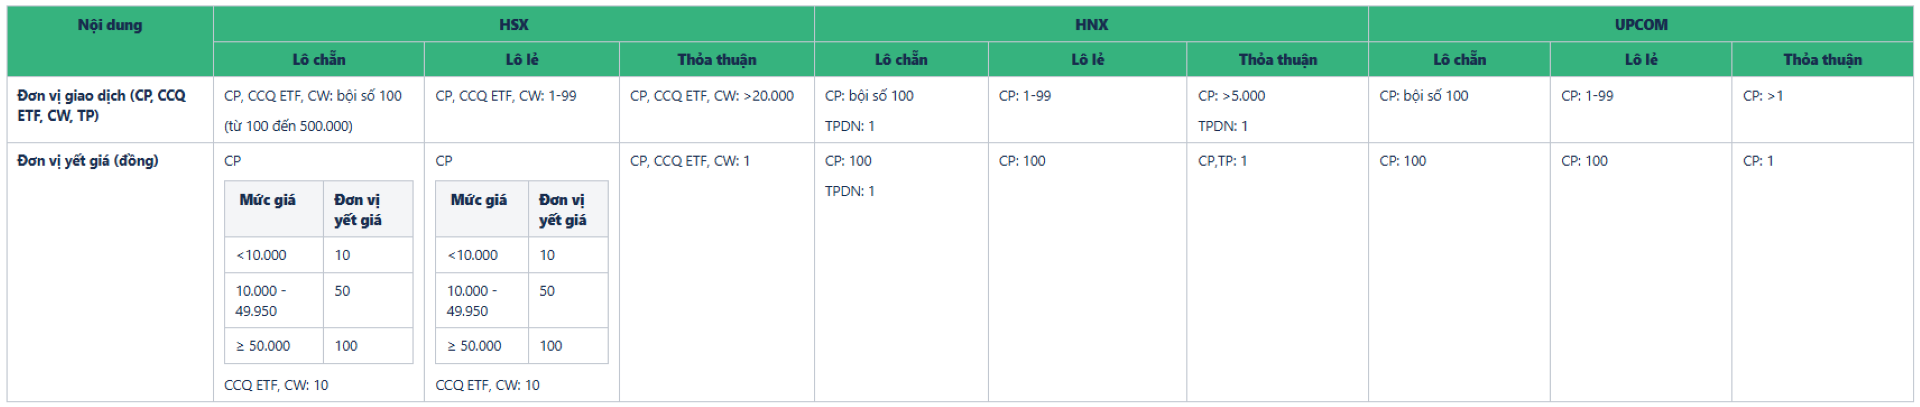Click the HNX column group header
This screenshot has width=1920, height=407.
[1091, 24]
